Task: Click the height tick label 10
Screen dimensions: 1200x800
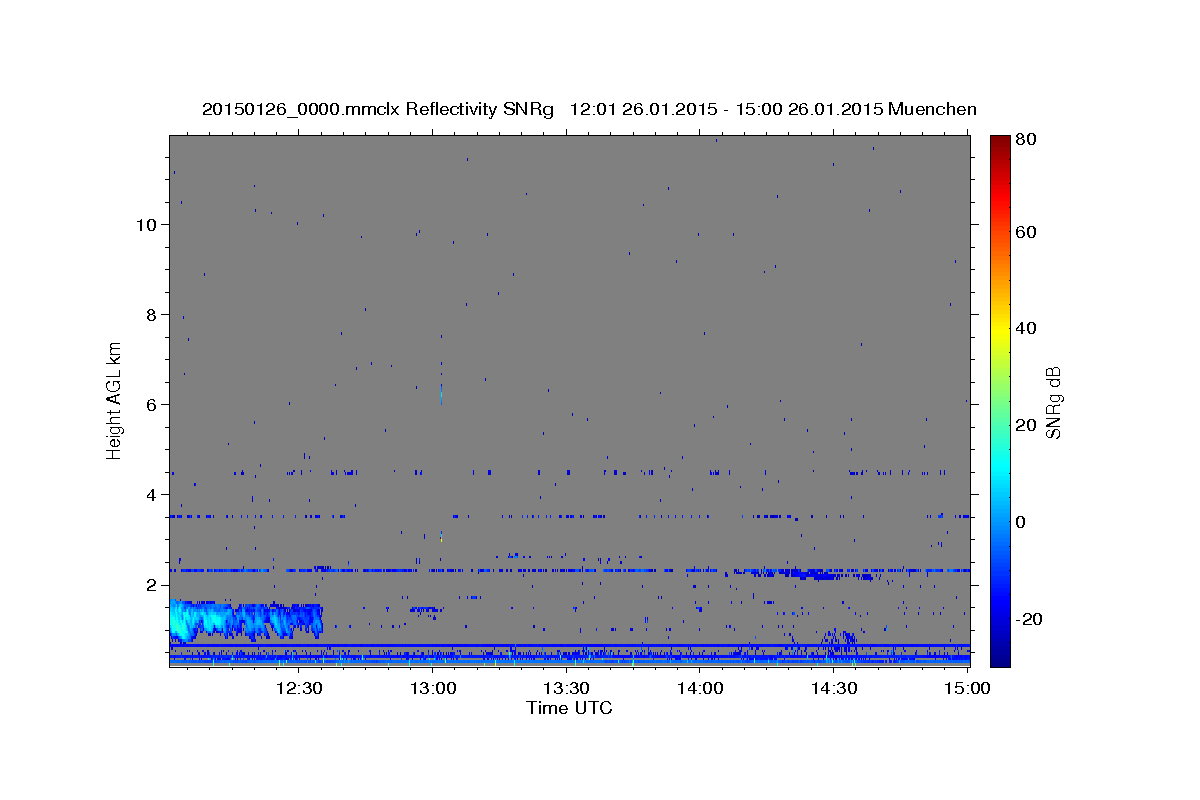Action: pos(145,225)
